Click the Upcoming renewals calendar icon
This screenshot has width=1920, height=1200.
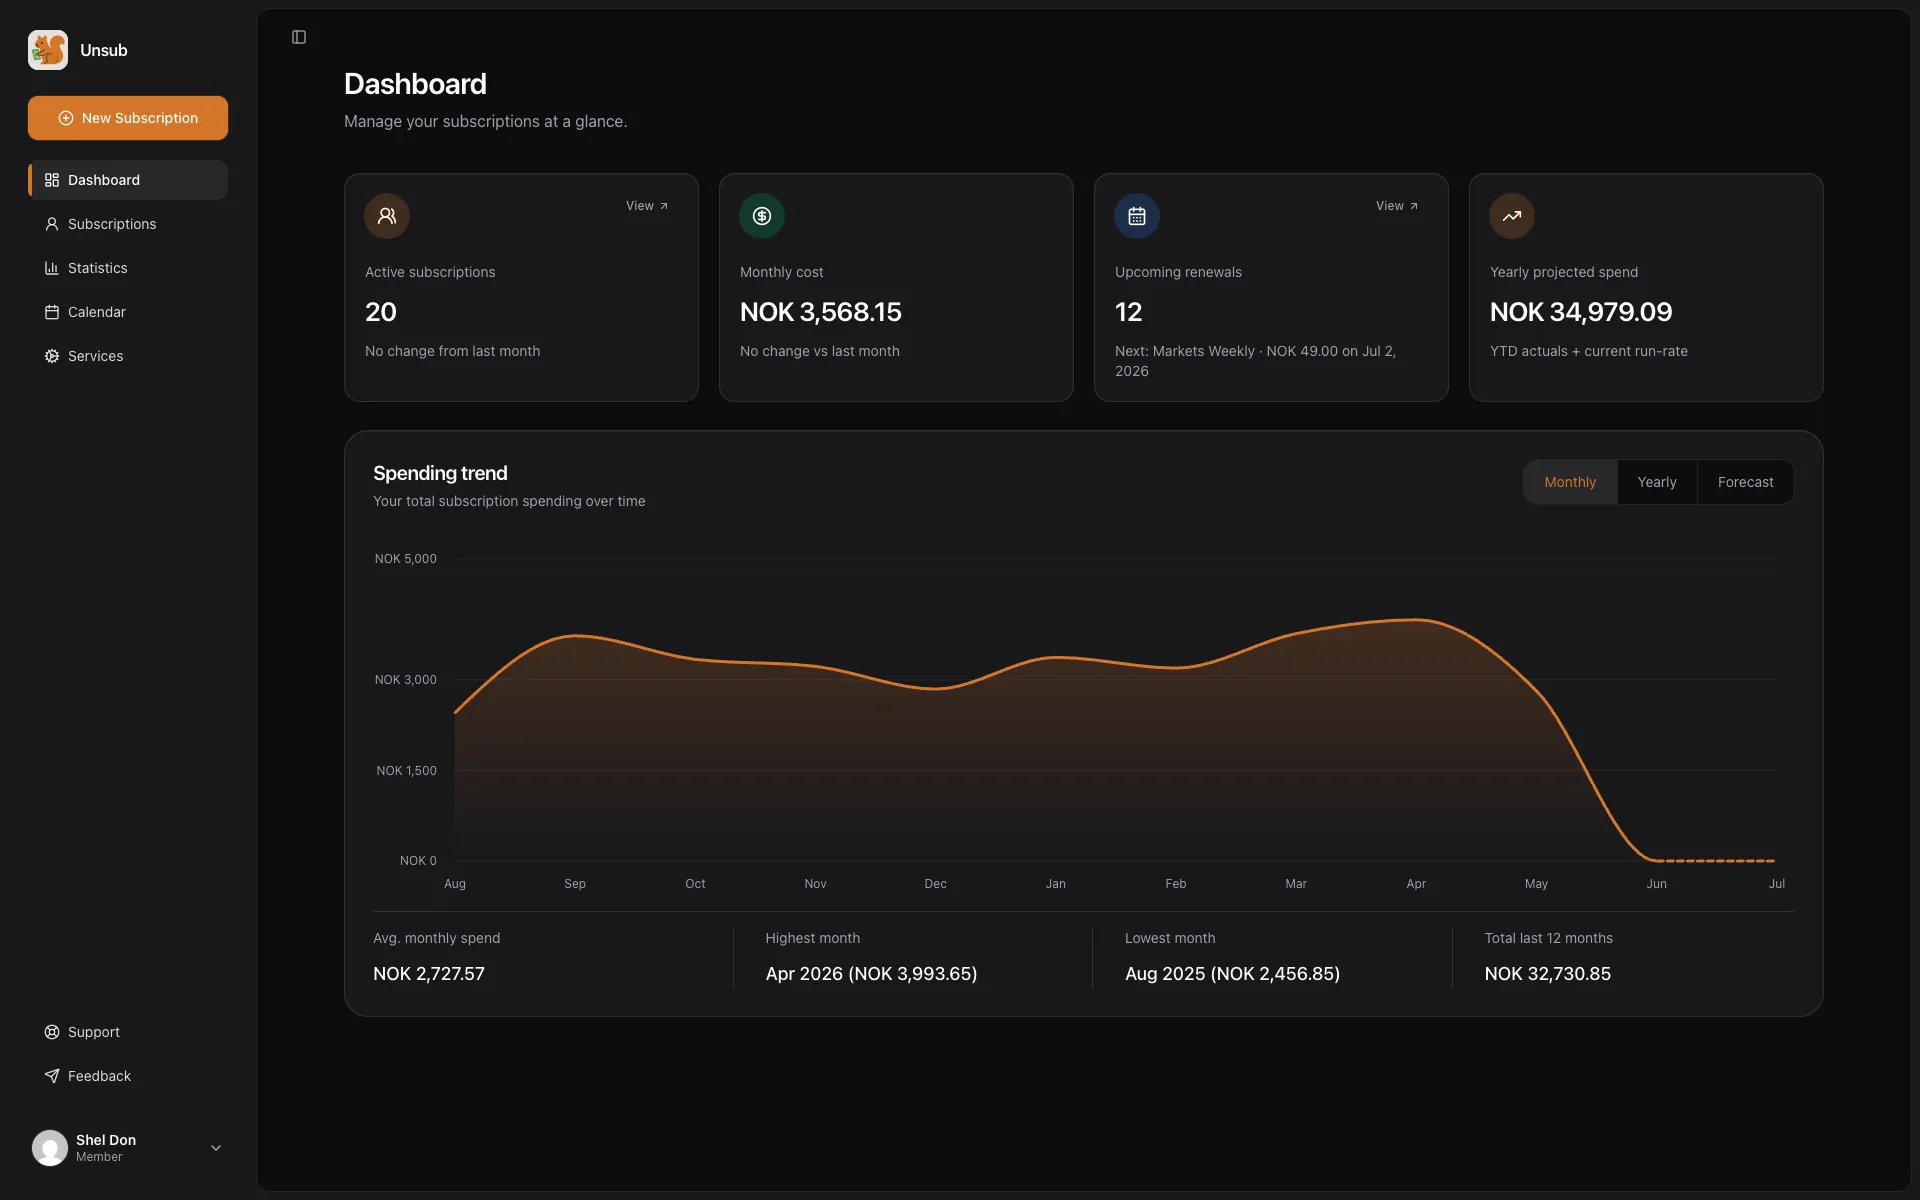pyautogui.click(x=1137, y=216)
